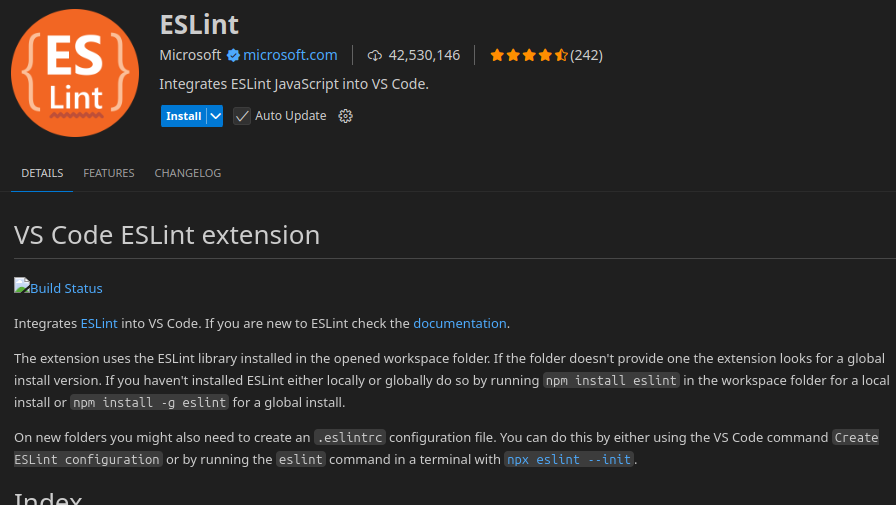The image size is (896, 505).
Task: Click the VS Code ESLint extension heading
Action: [167, 235]
